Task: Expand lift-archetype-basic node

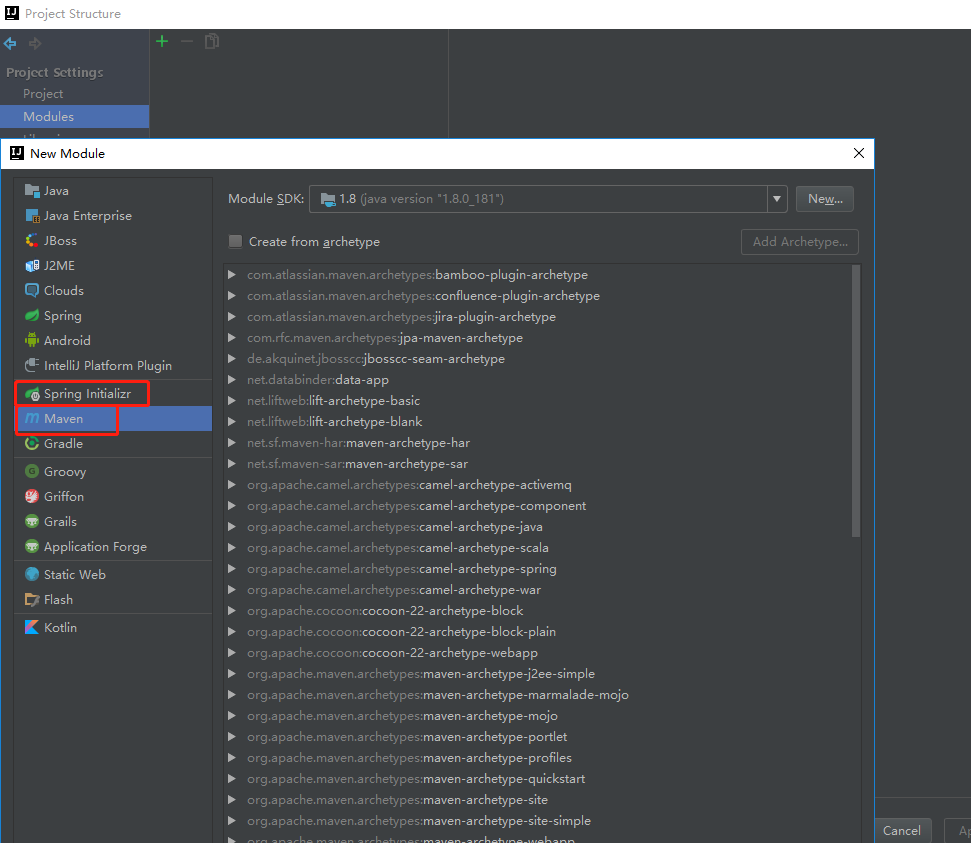Action: point(232,401)
